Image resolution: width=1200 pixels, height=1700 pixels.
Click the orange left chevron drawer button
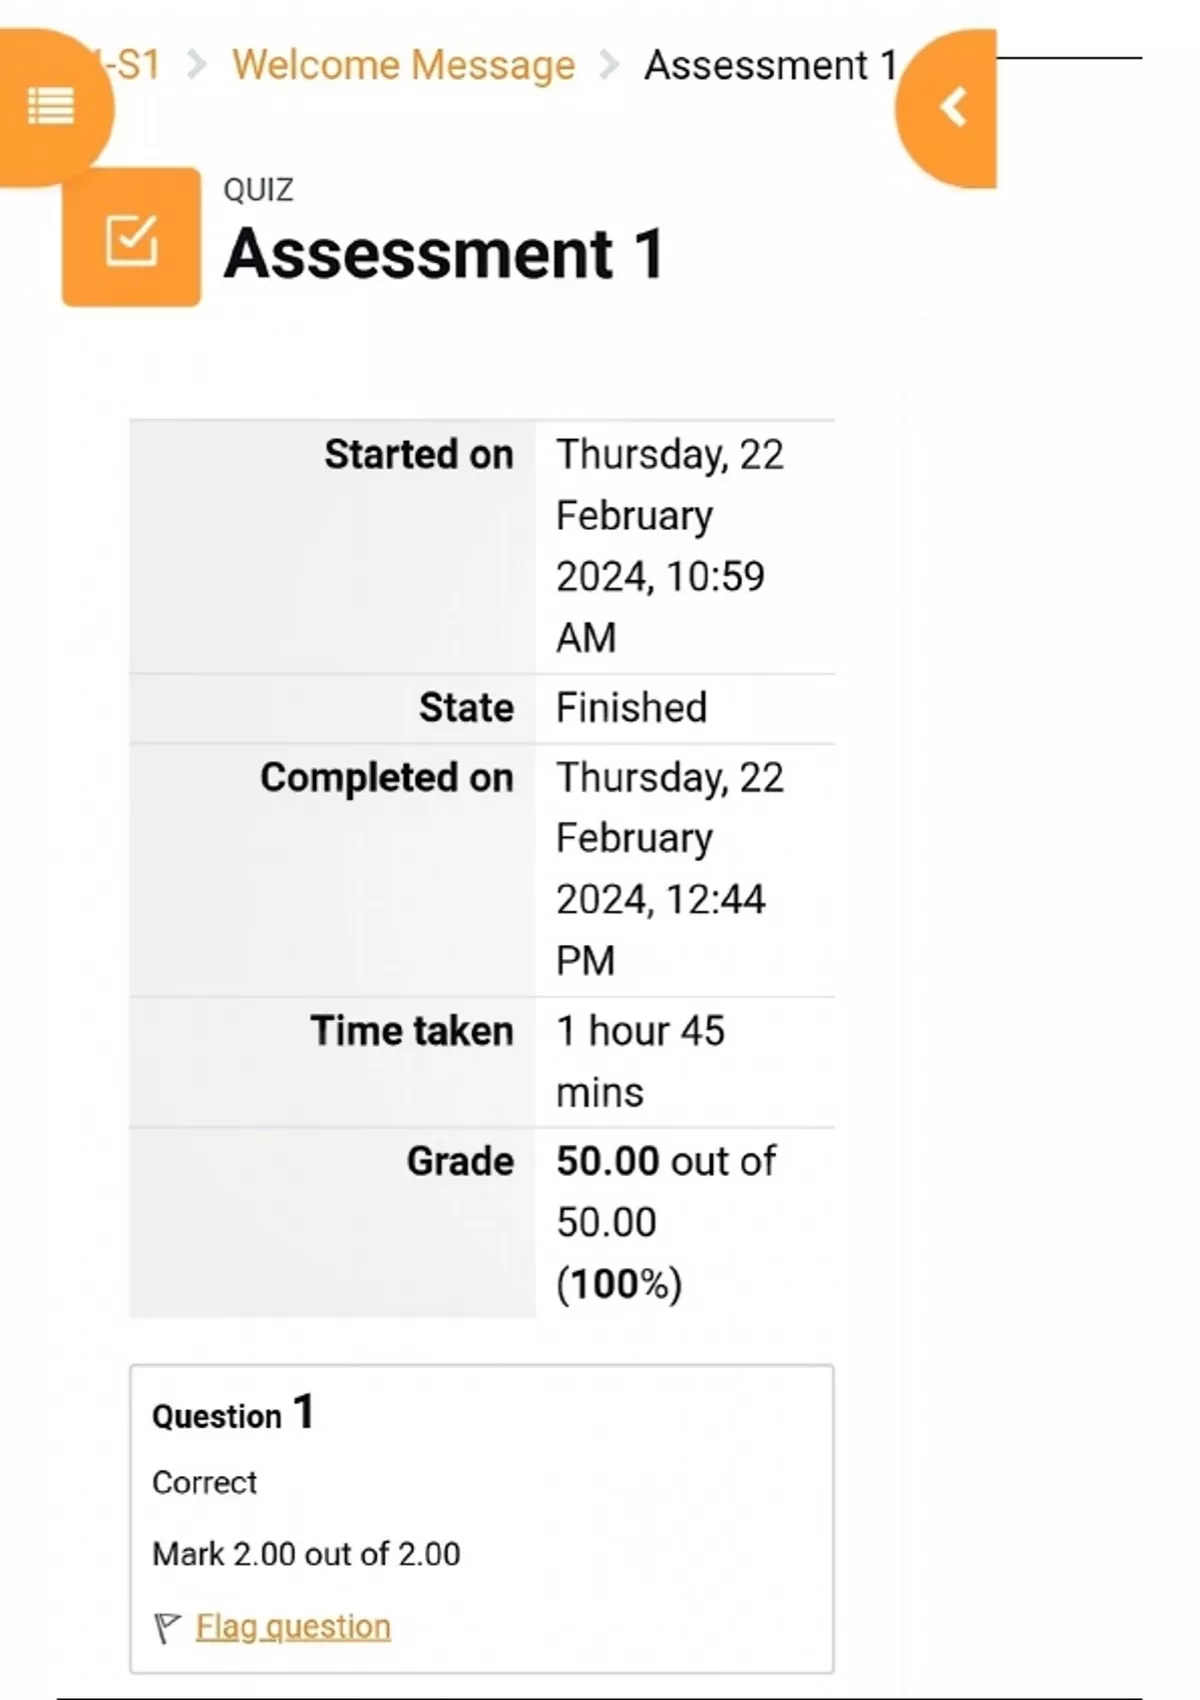click(953, 107)
